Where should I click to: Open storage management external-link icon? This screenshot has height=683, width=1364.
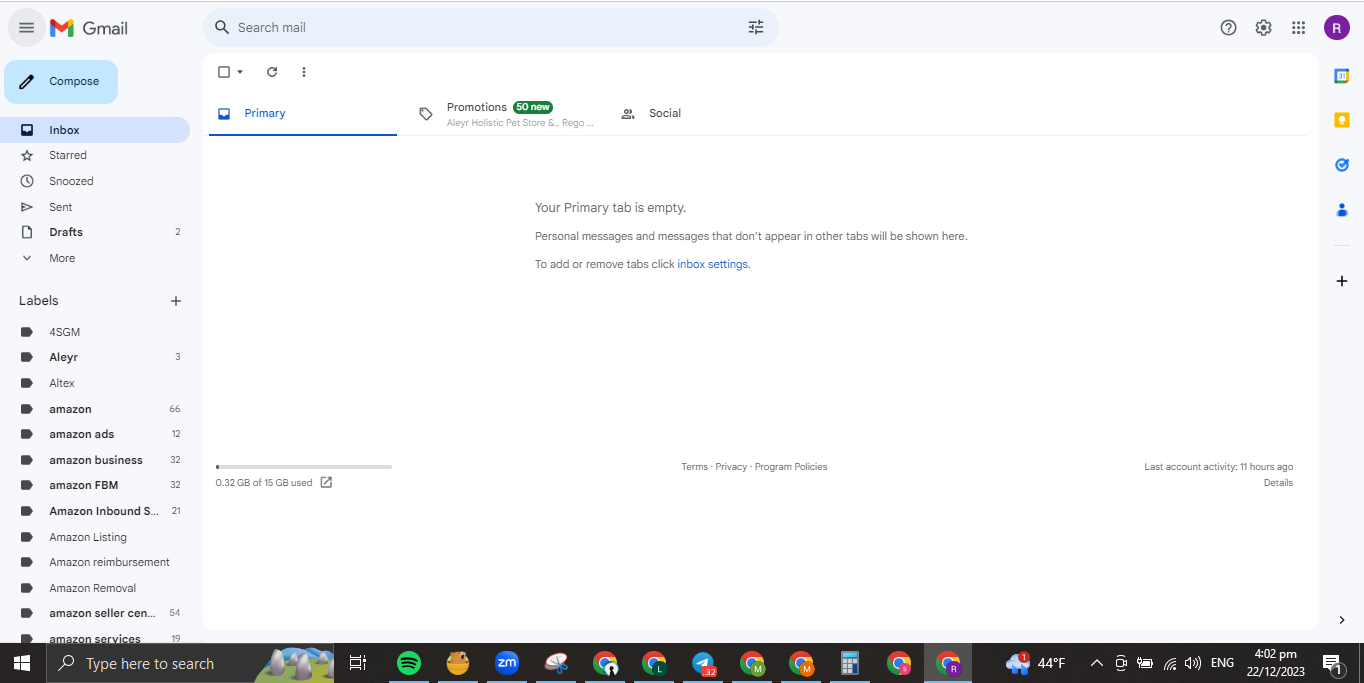(326, 483)
